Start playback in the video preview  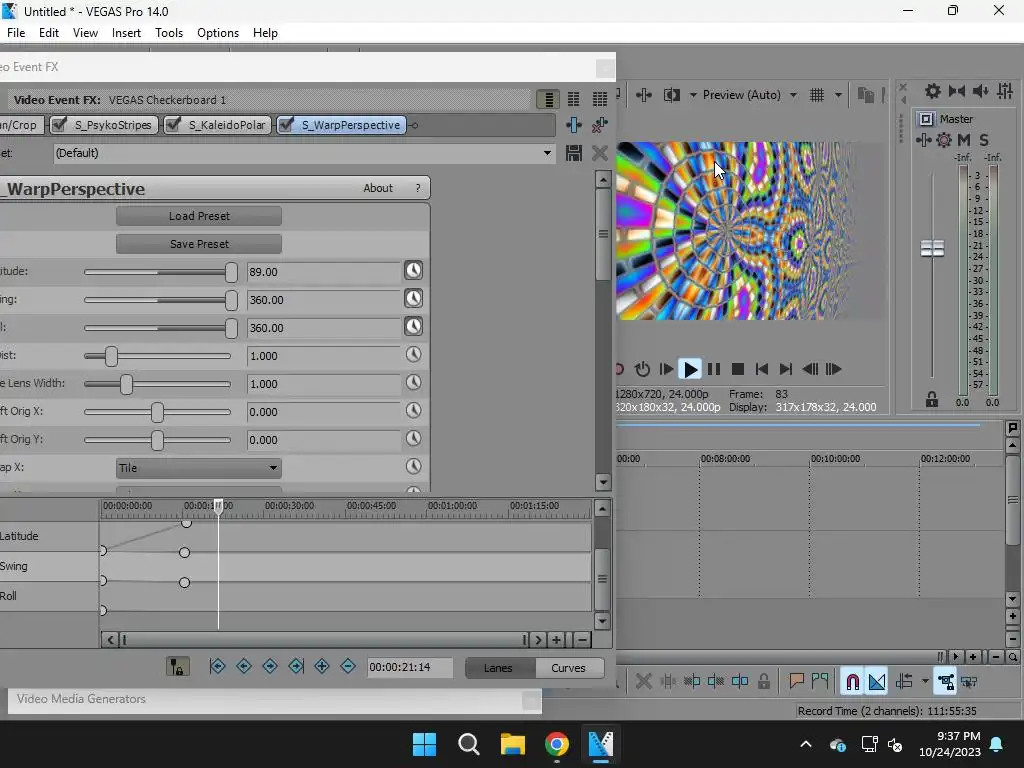tap(690, 370)
